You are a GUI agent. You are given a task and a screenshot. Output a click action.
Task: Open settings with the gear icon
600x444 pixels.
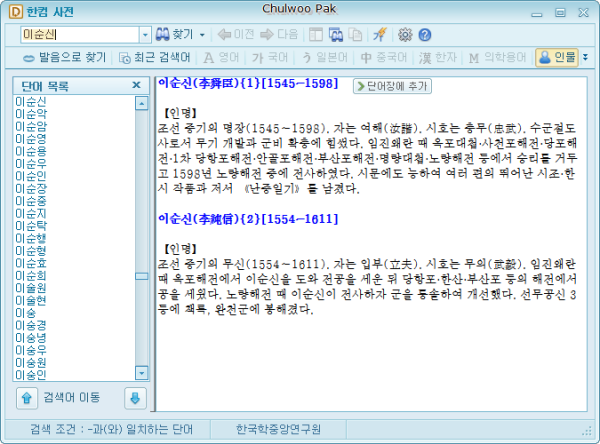(405, 35)
